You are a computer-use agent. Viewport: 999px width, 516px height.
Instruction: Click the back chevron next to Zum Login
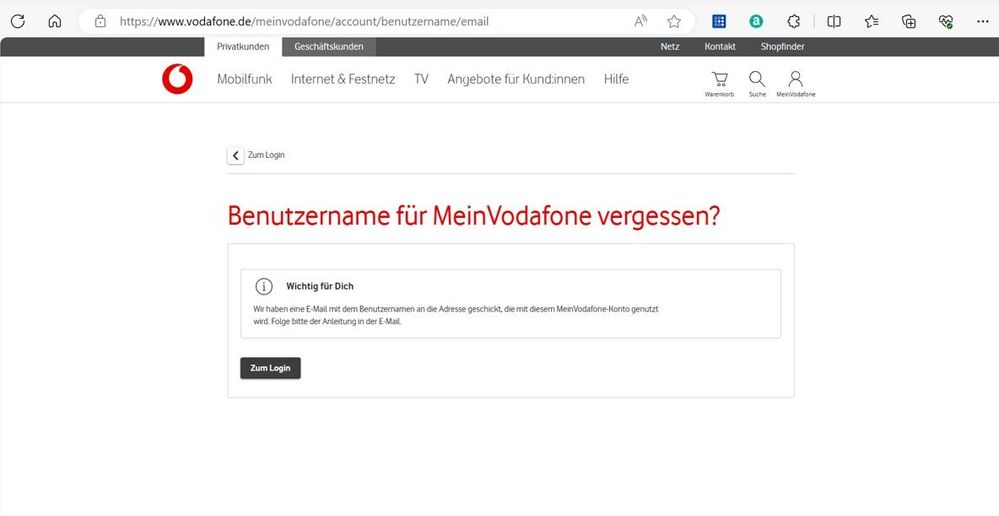pyautogui.click(x=236, y=155)
